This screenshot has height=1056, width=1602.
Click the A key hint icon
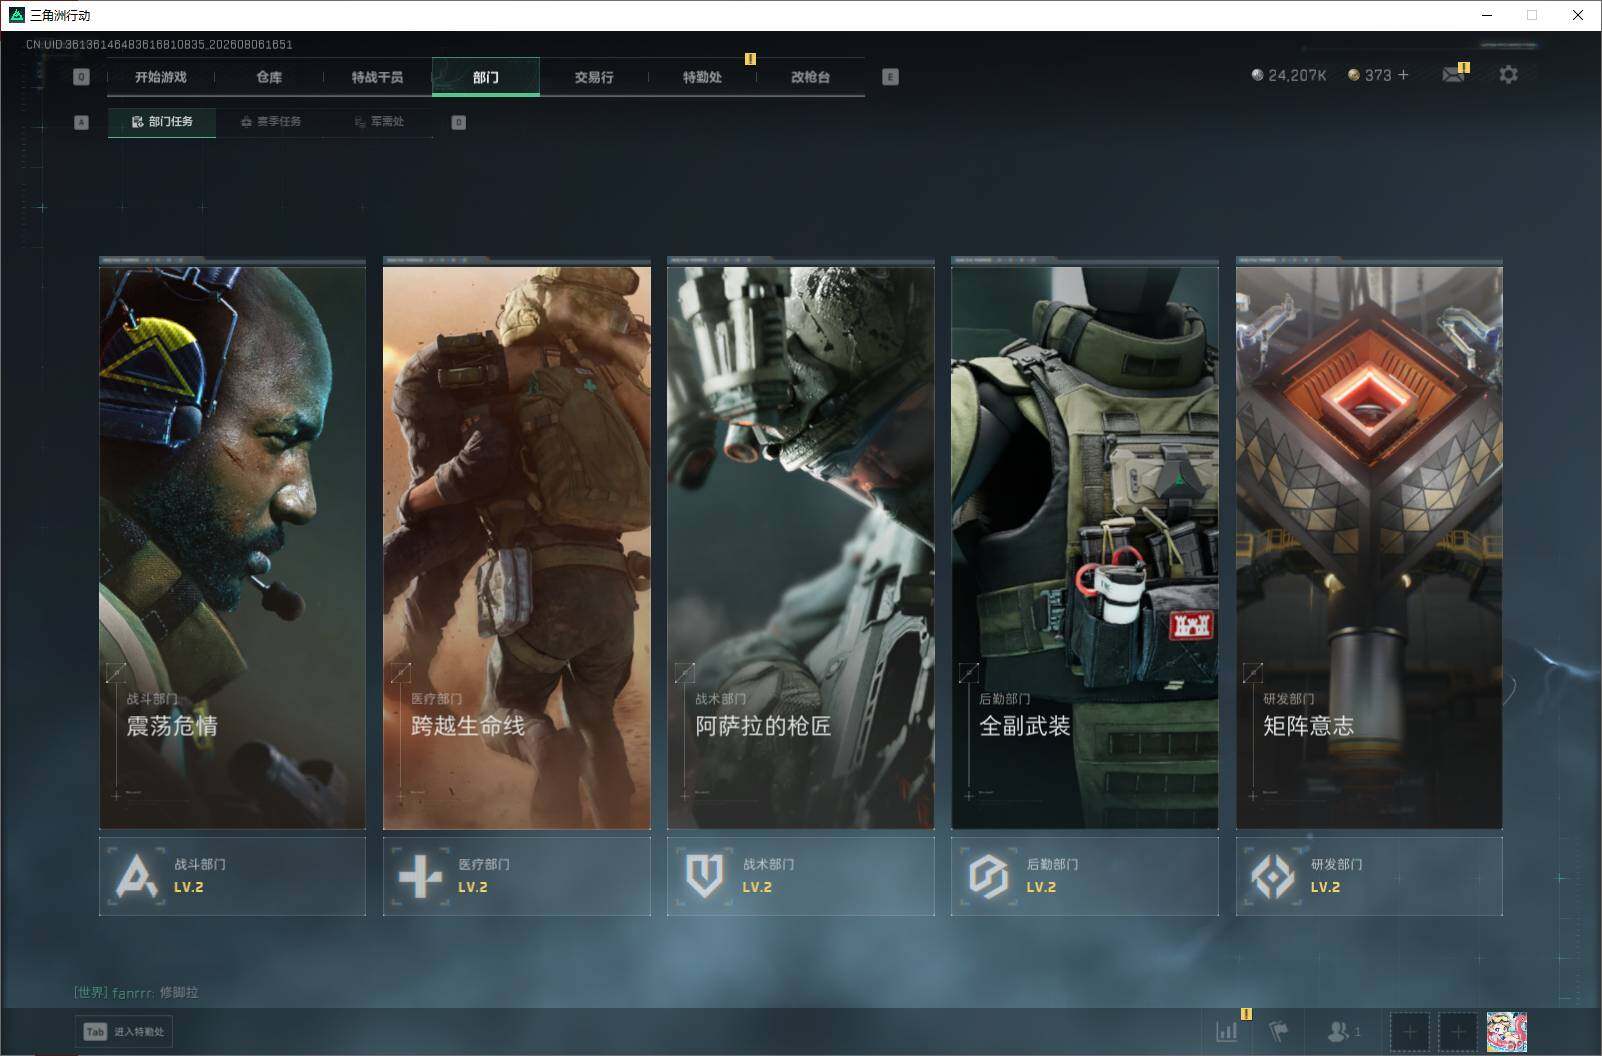[x=82, y=122]
